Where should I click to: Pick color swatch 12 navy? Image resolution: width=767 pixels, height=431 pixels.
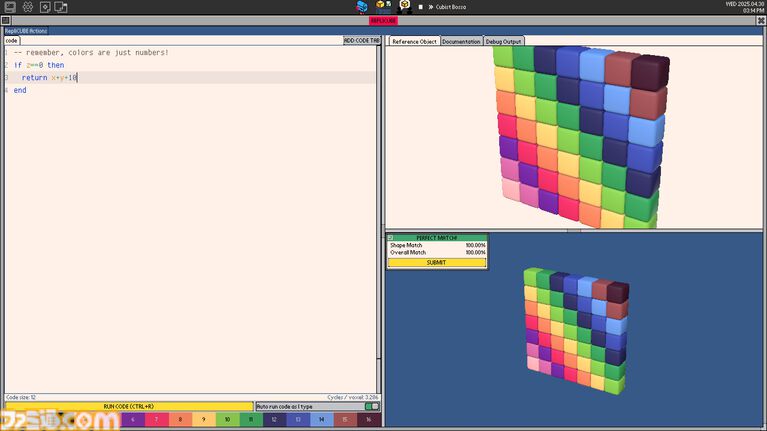(274, 420)
